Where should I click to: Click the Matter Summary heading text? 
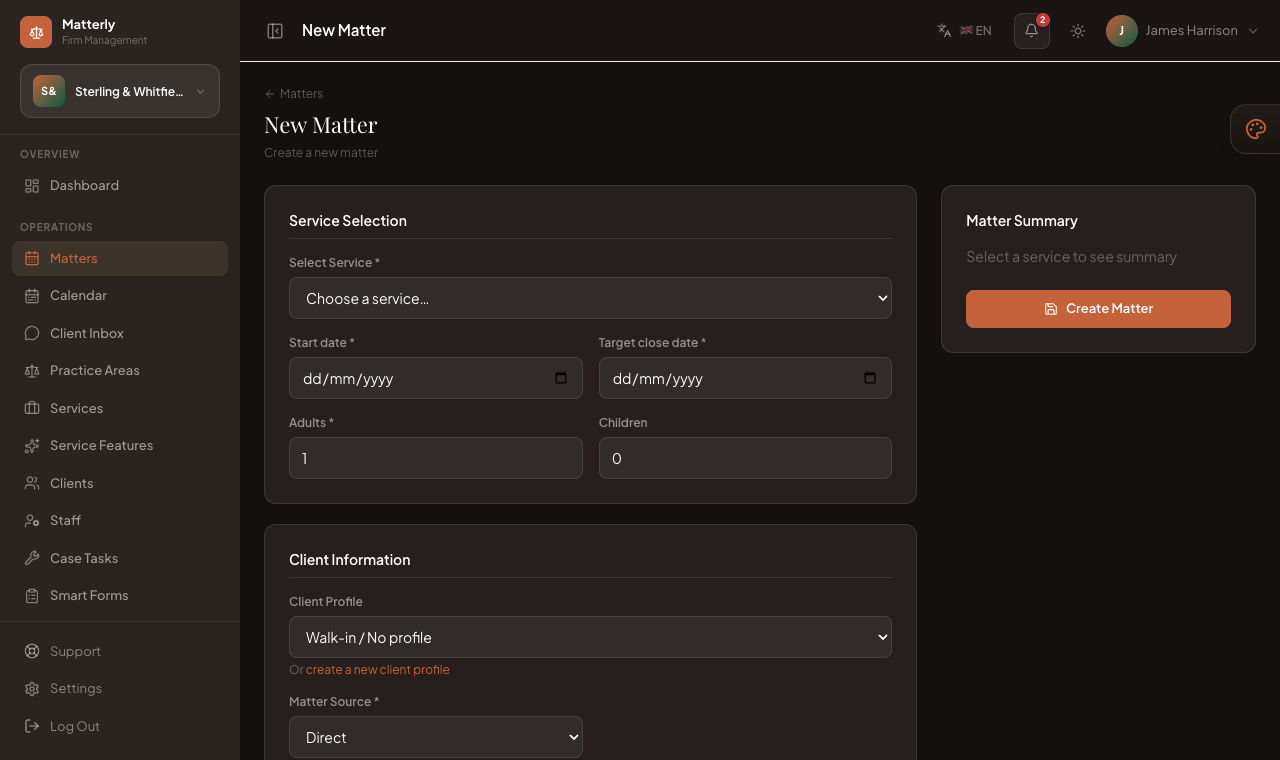(1022, 221)
